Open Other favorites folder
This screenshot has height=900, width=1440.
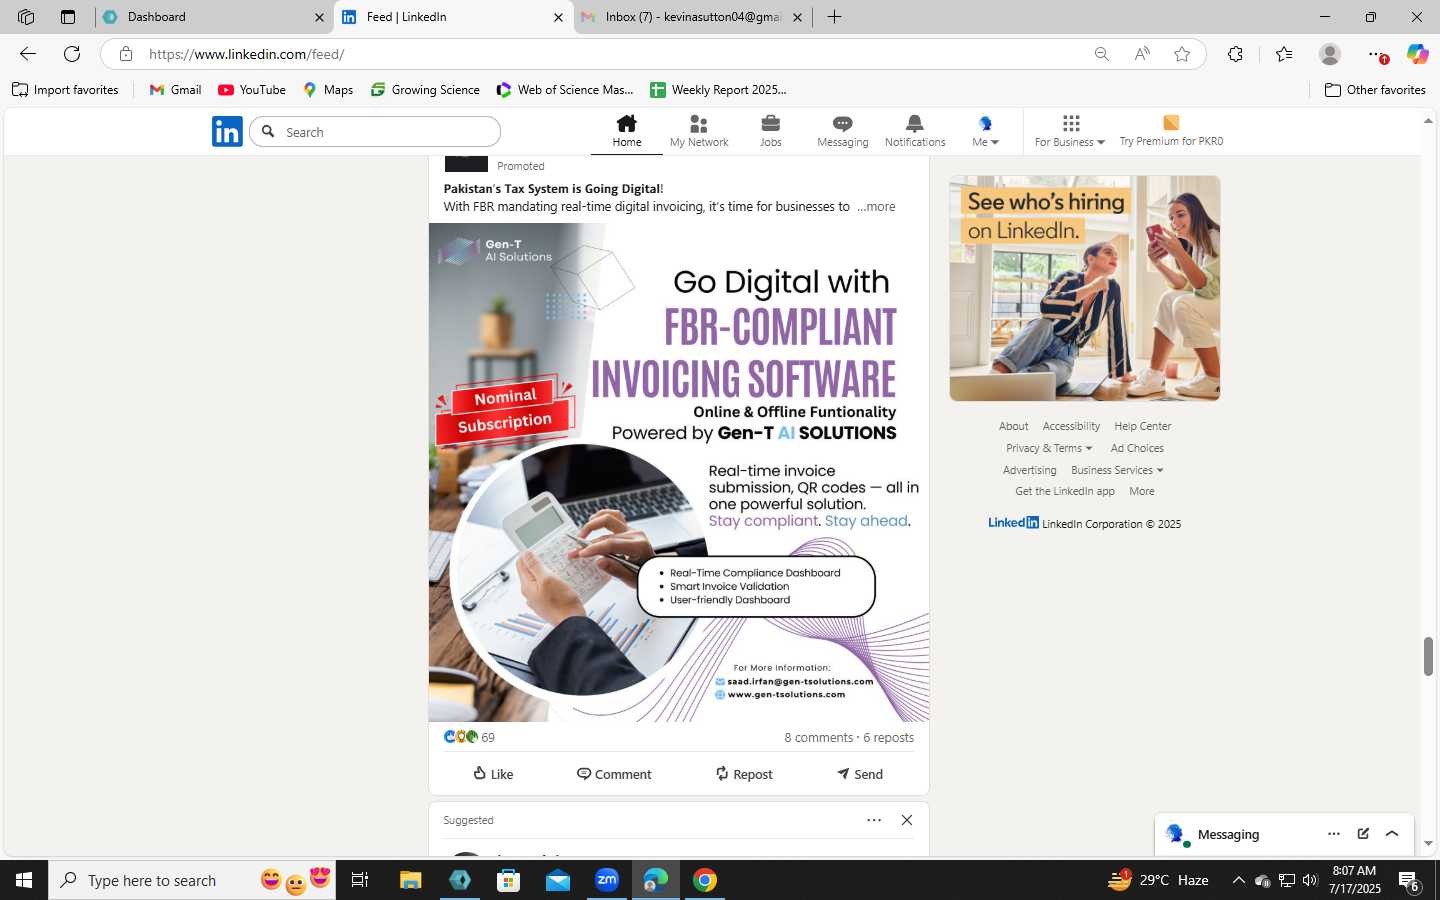(x=1375, y=90)
